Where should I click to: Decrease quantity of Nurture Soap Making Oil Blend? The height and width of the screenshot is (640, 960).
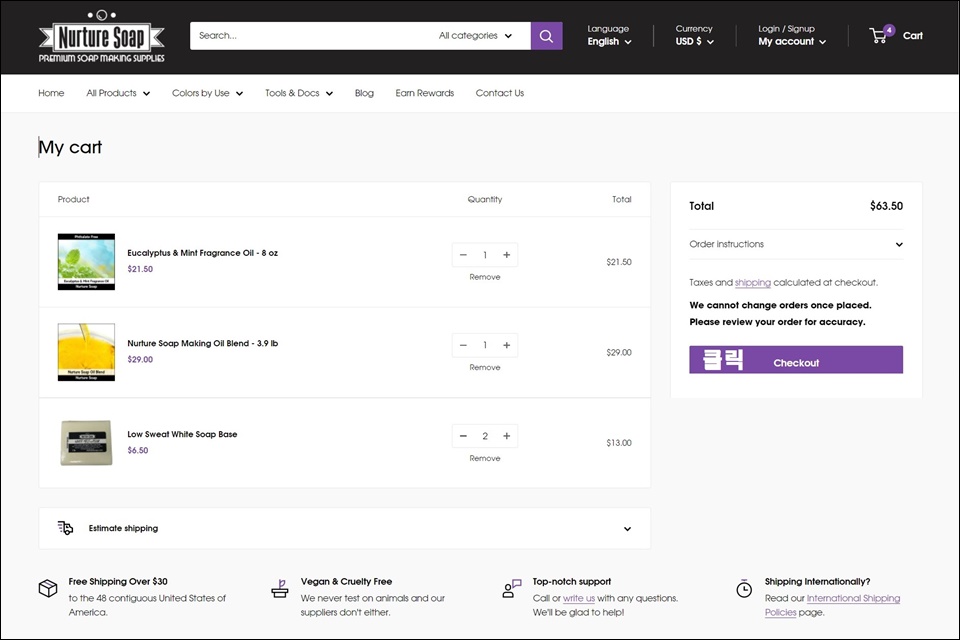pyautogui.click(x=463, y=345)
